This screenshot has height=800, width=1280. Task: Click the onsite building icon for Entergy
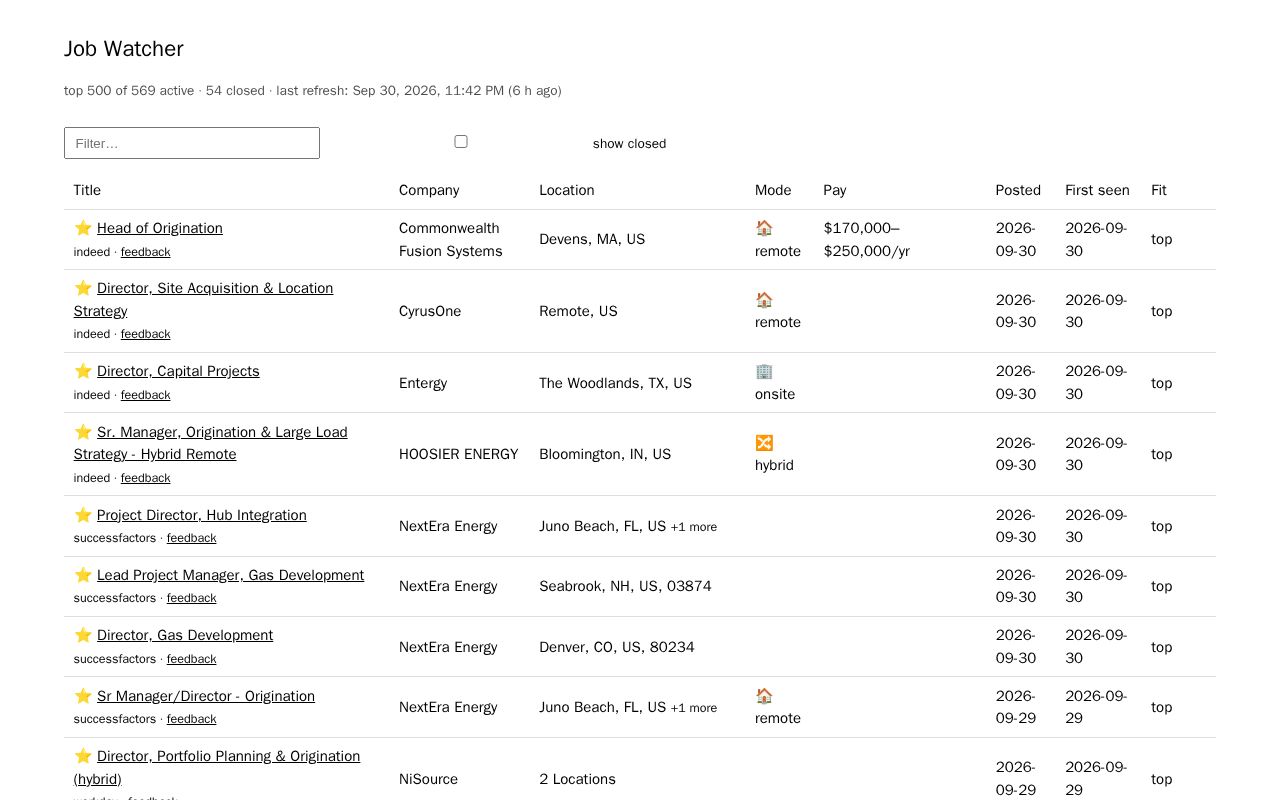pos(764,371)
